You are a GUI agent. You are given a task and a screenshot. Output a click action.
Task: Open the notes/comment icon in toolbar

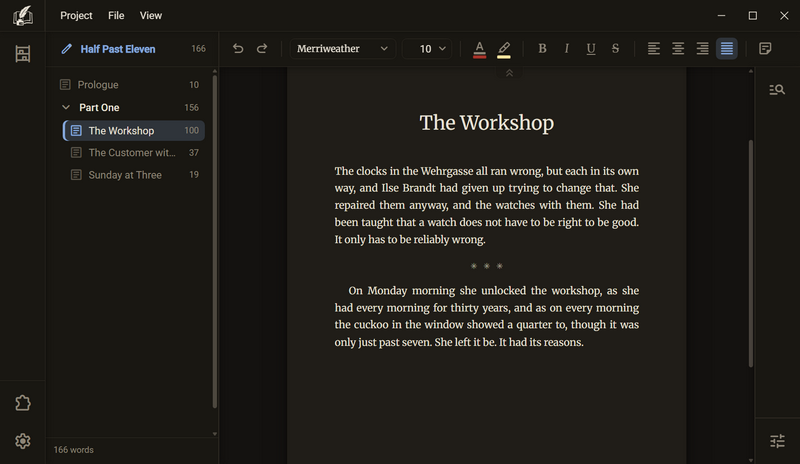coord(765,48)
